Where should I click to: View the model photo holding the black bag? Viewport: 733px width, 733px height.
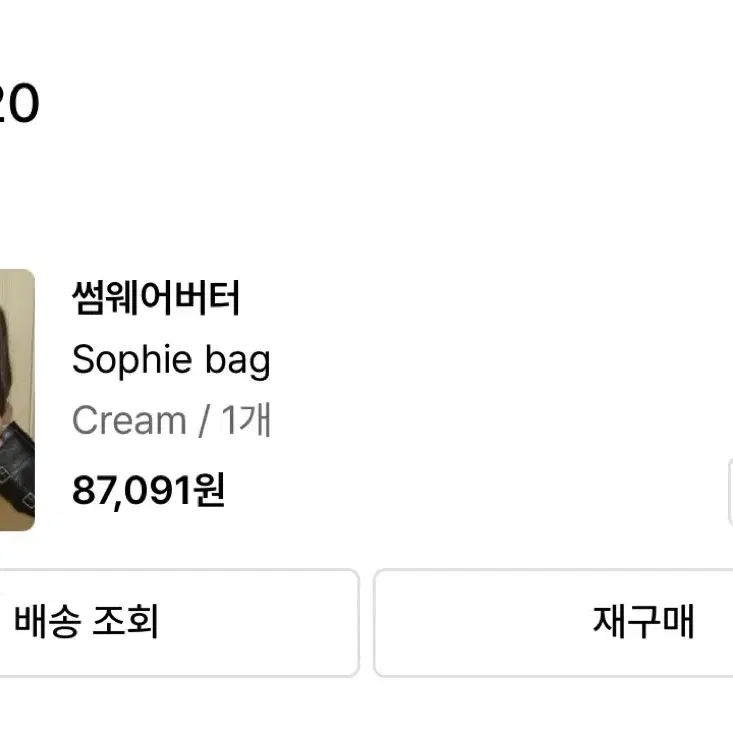(x=17, y=400)
